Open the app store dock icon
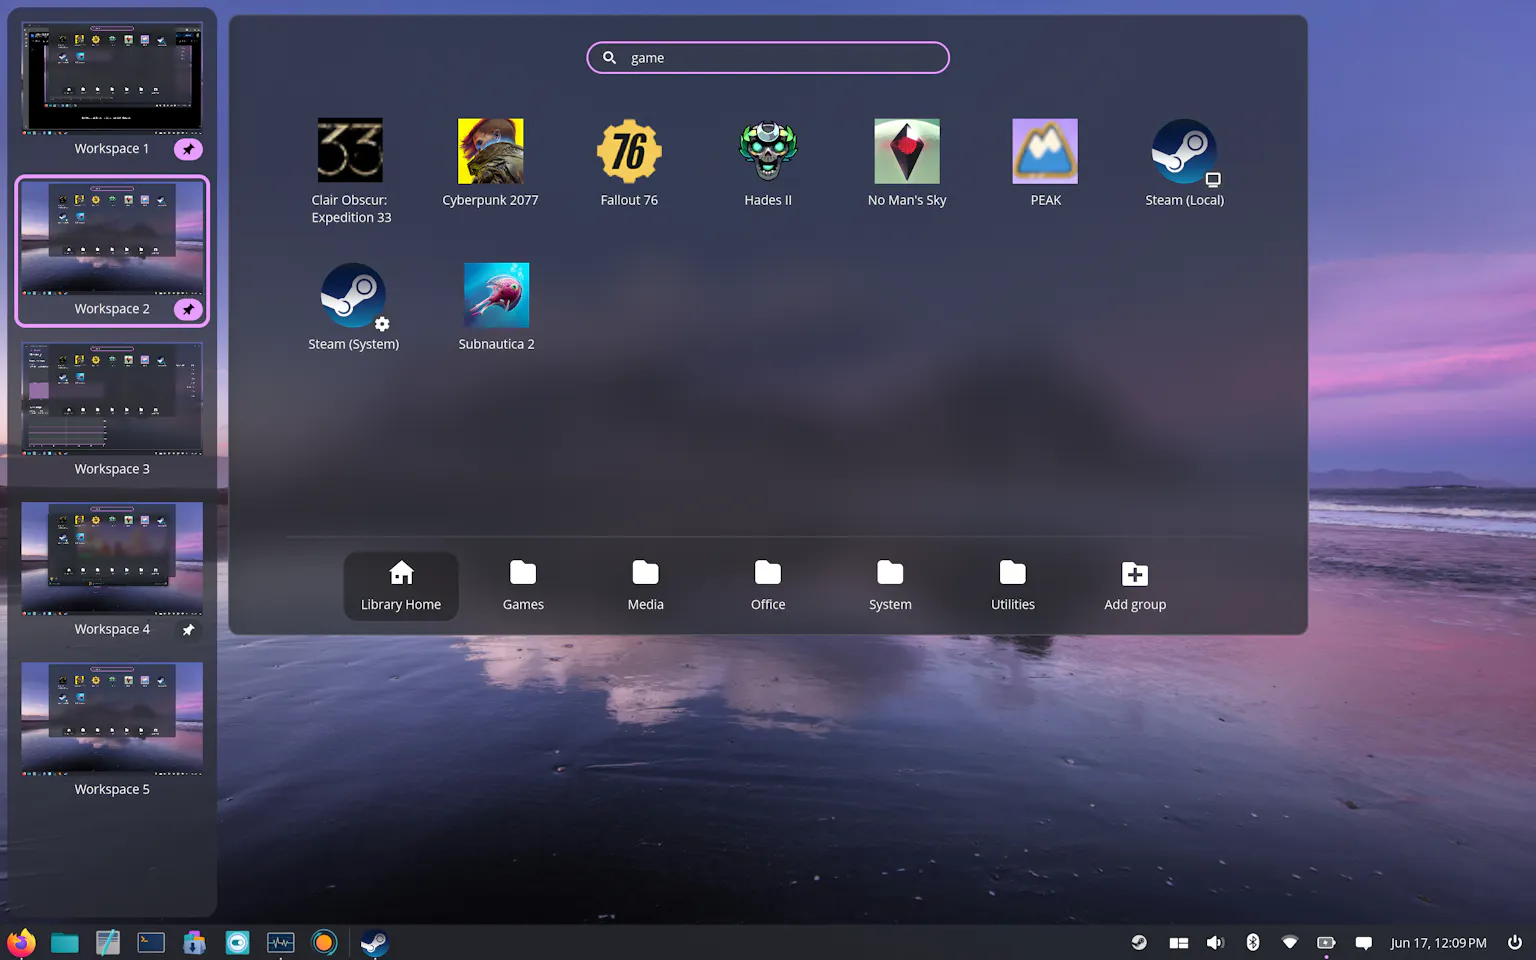 pyautogui.click(x=194, y=942)
